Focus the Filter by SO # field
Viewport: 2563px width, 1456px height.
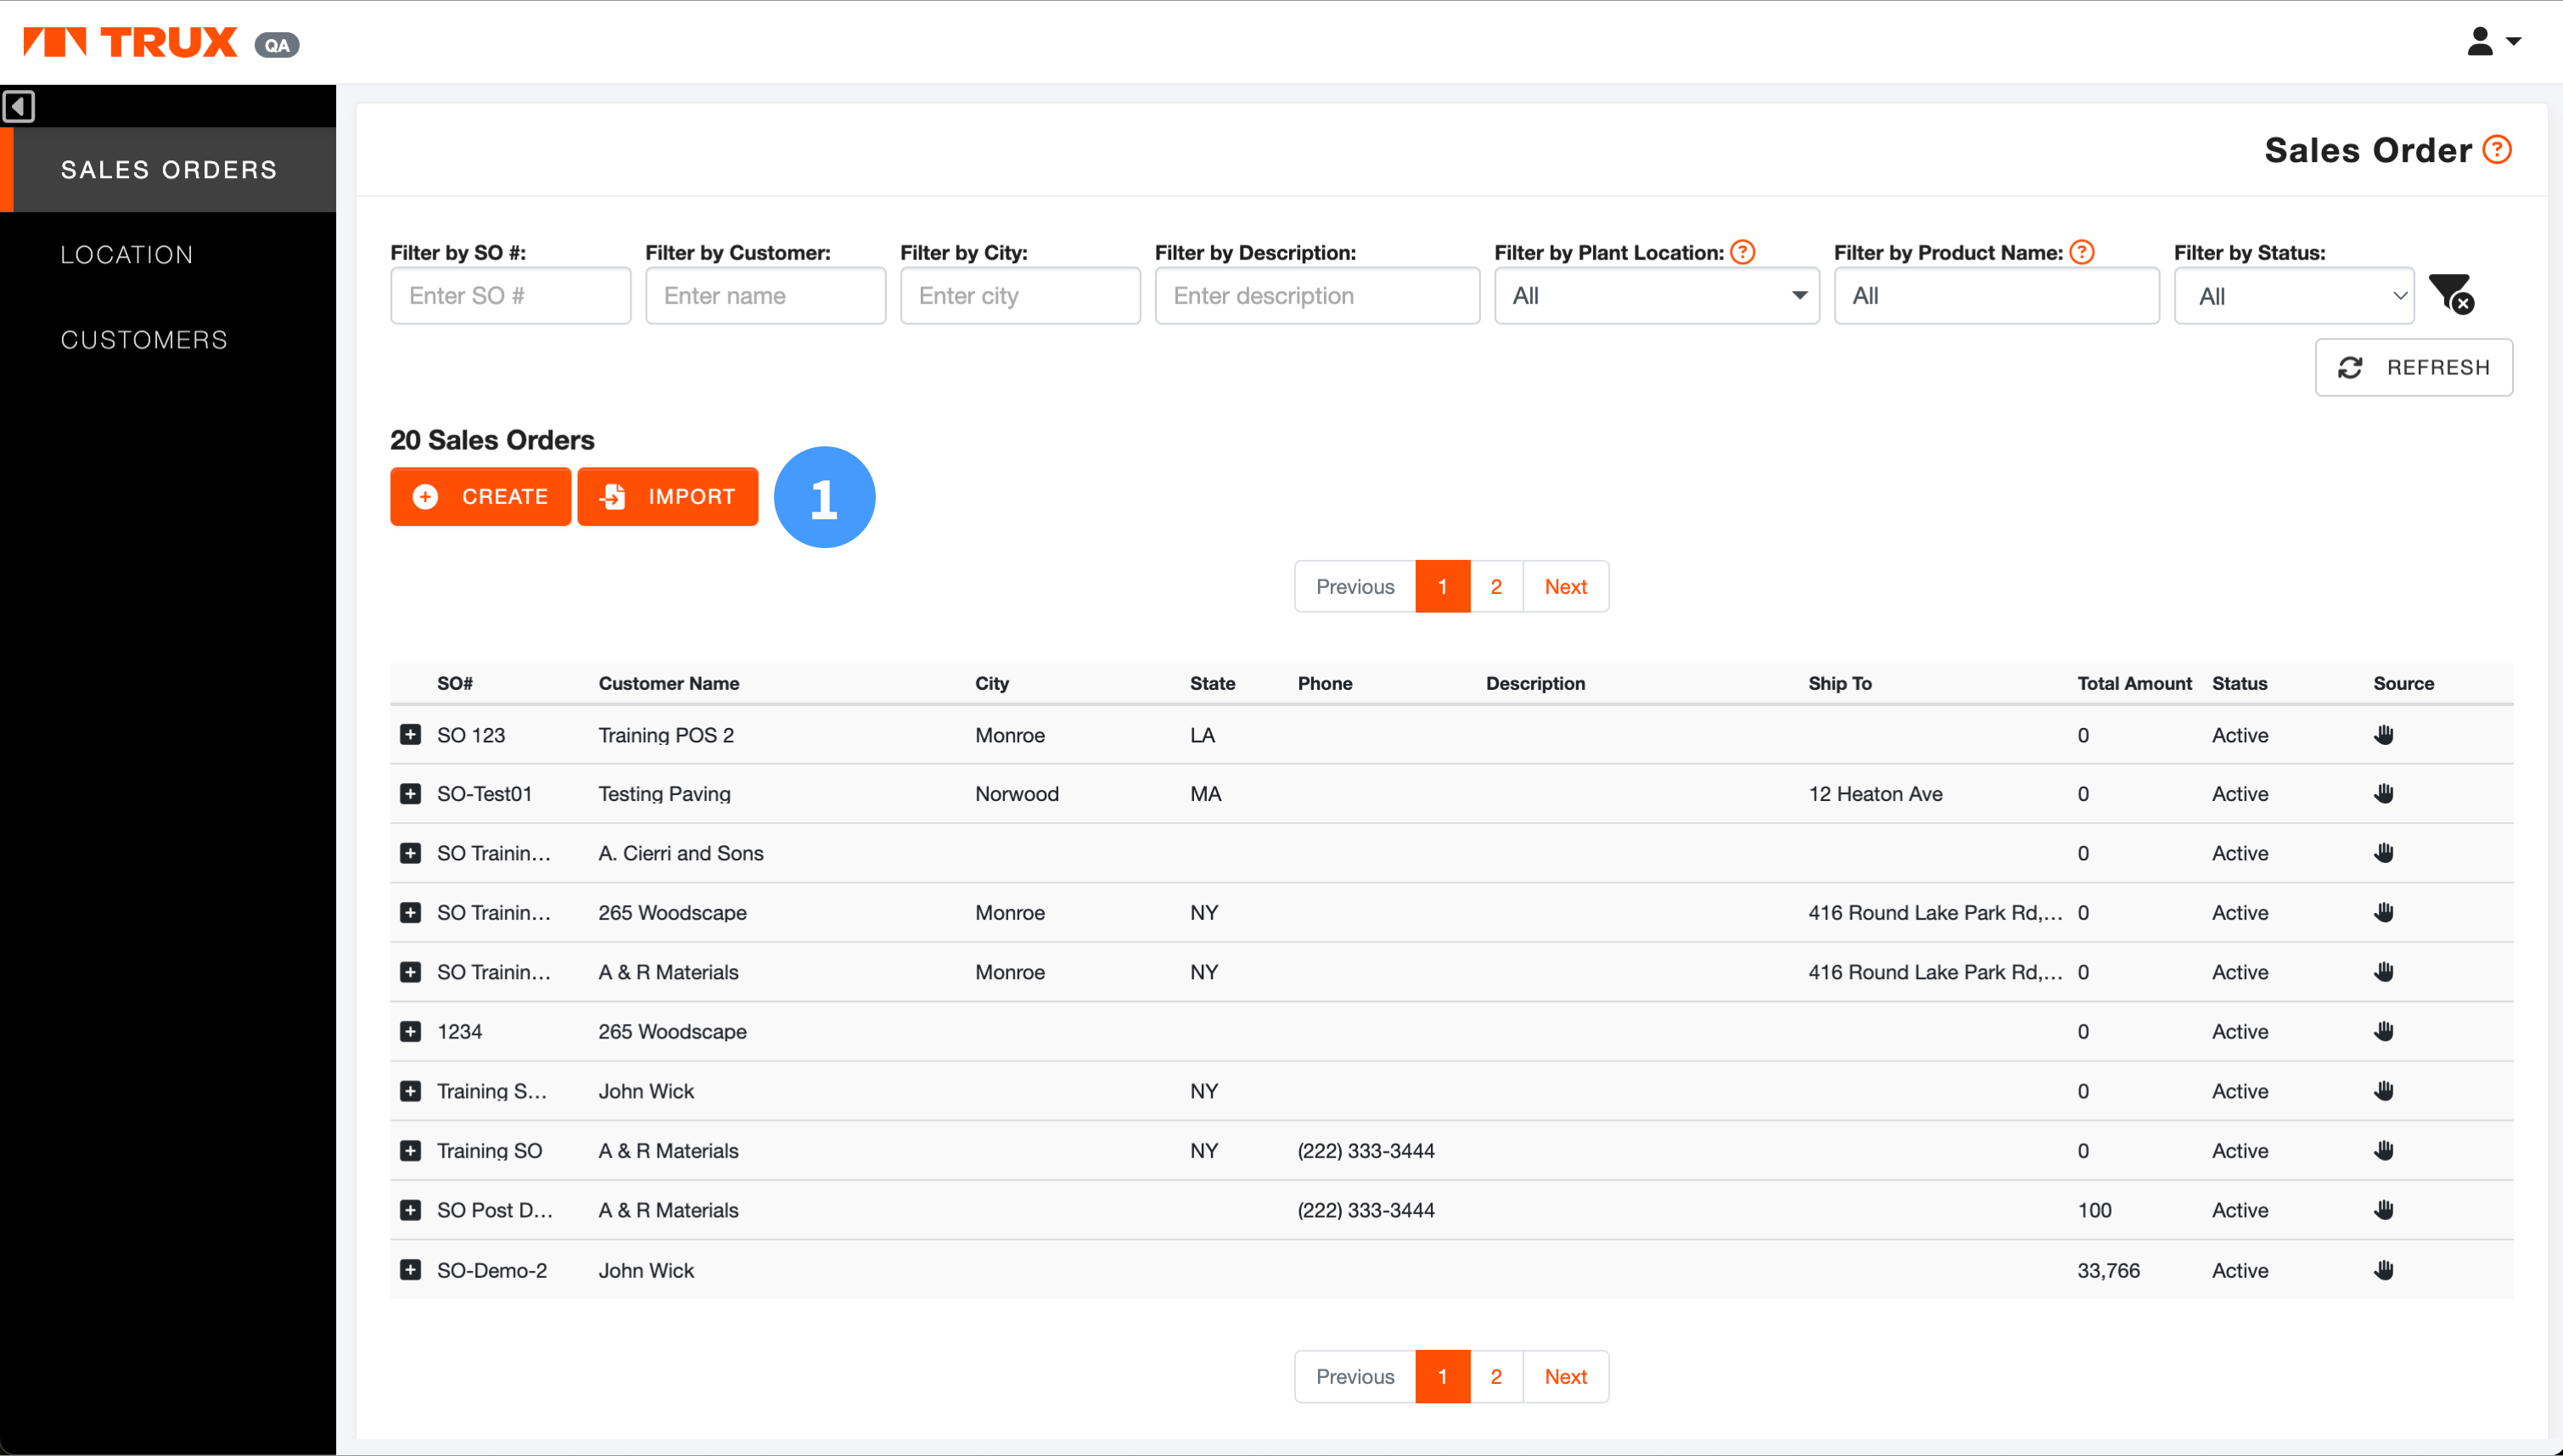[510, 295]
